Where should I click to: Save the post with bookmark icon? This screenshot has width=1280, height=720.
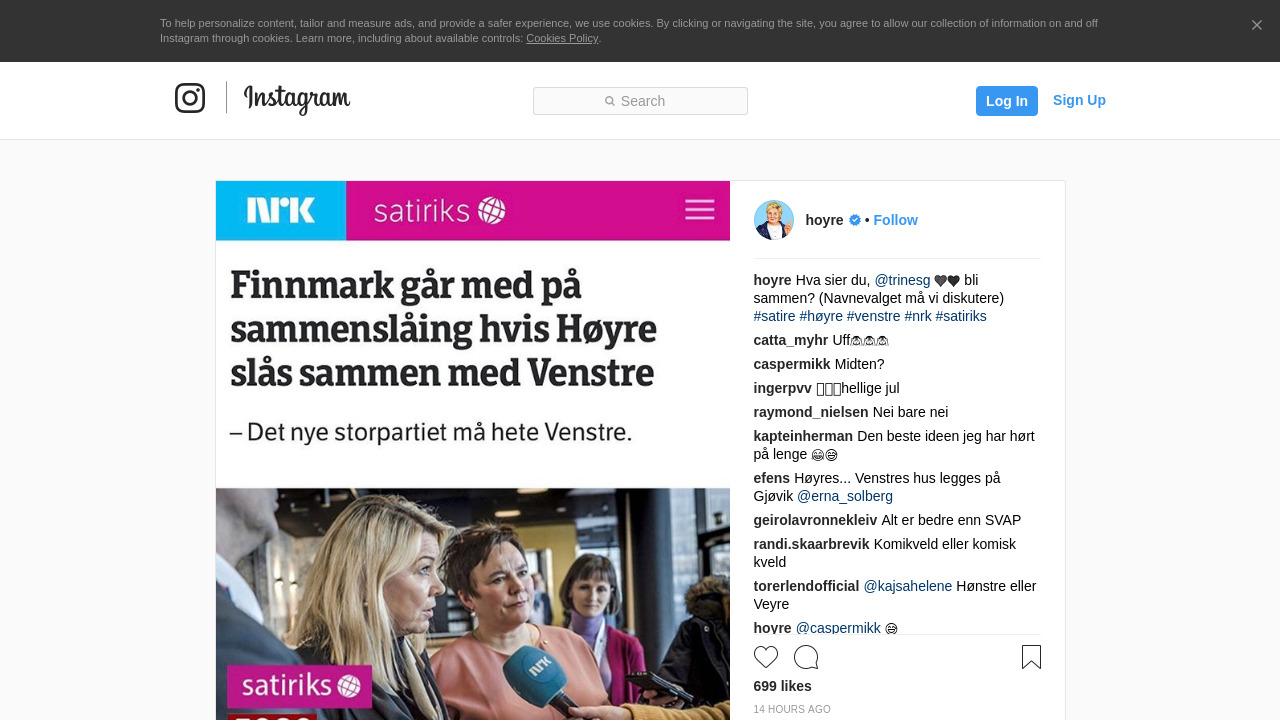pos(1031,657)
